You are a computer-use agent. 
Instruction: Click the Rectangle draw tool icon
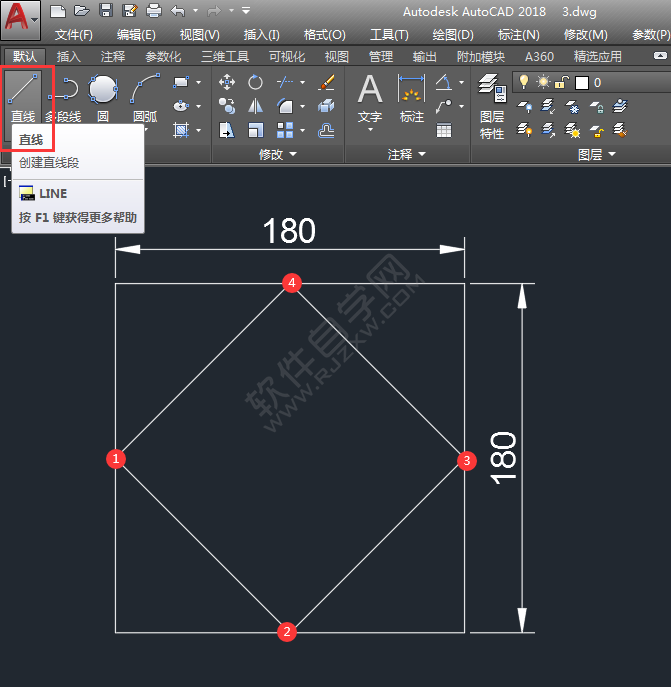coord(181,82)
